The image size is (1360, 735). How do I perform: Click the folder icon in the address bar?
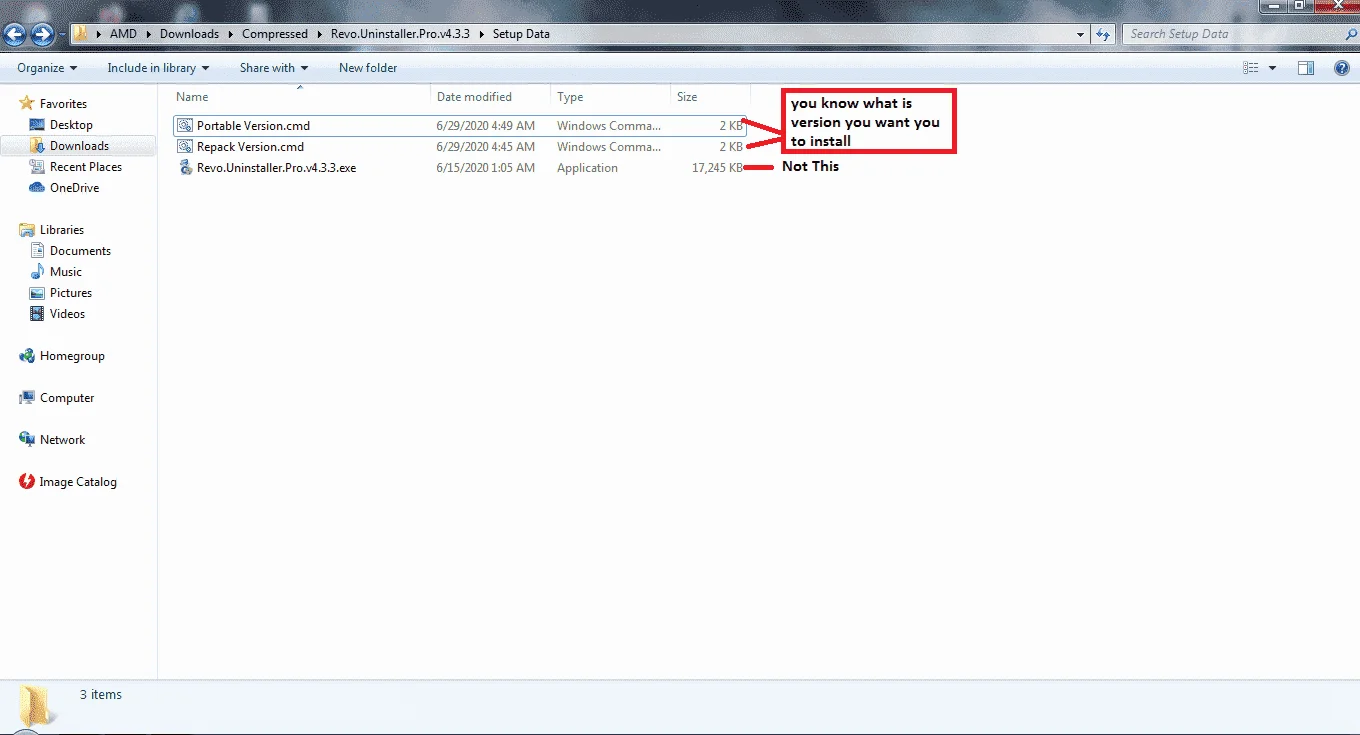[81, 34]
